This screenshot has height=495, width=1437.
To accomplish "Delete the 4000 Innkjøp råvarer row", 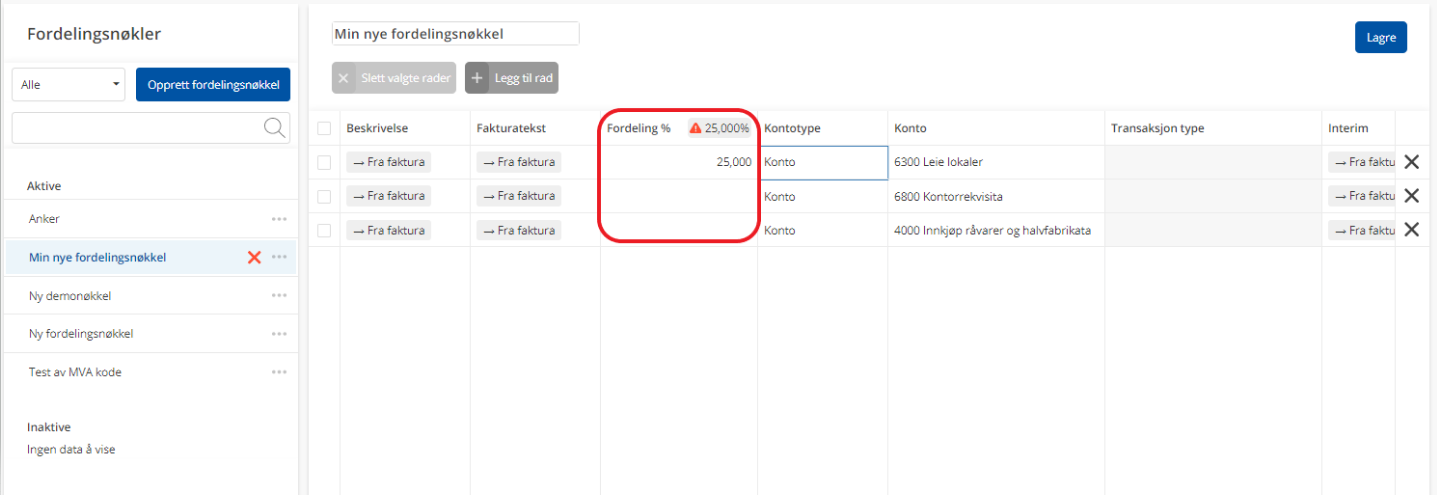I will click(1411, 230).
